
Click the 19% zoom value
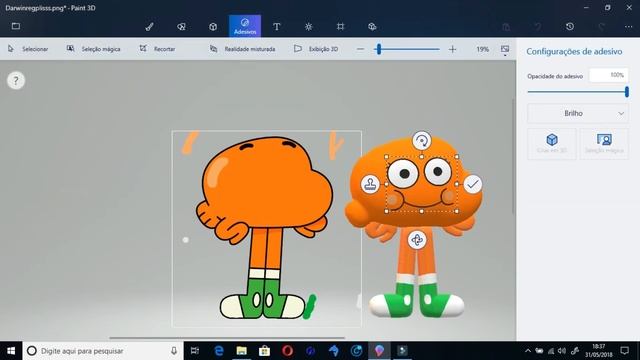482,49
